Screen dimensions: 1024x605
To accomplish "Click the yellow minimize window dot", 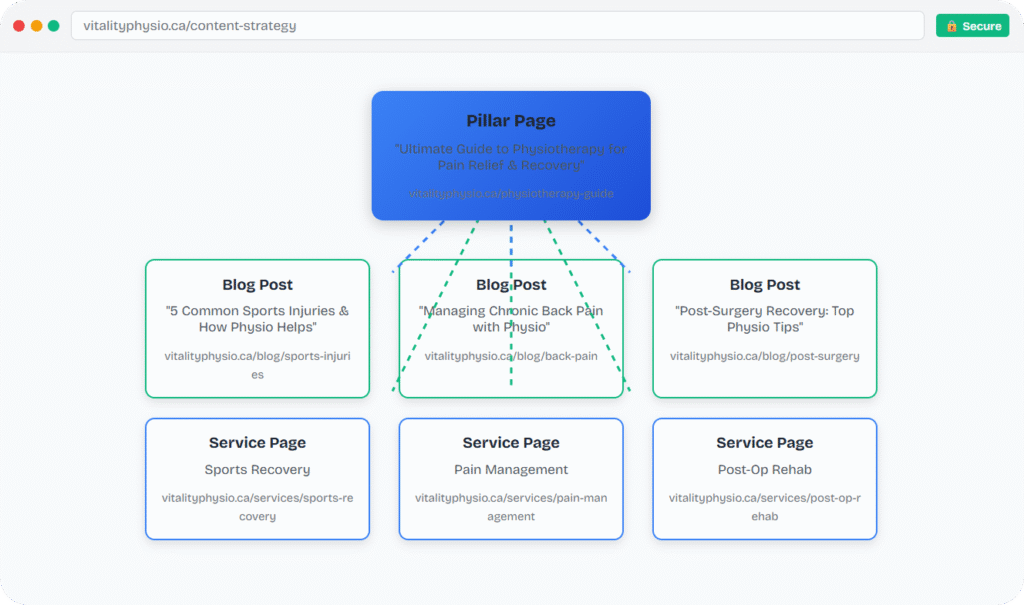I will click(x=37, y=25).
